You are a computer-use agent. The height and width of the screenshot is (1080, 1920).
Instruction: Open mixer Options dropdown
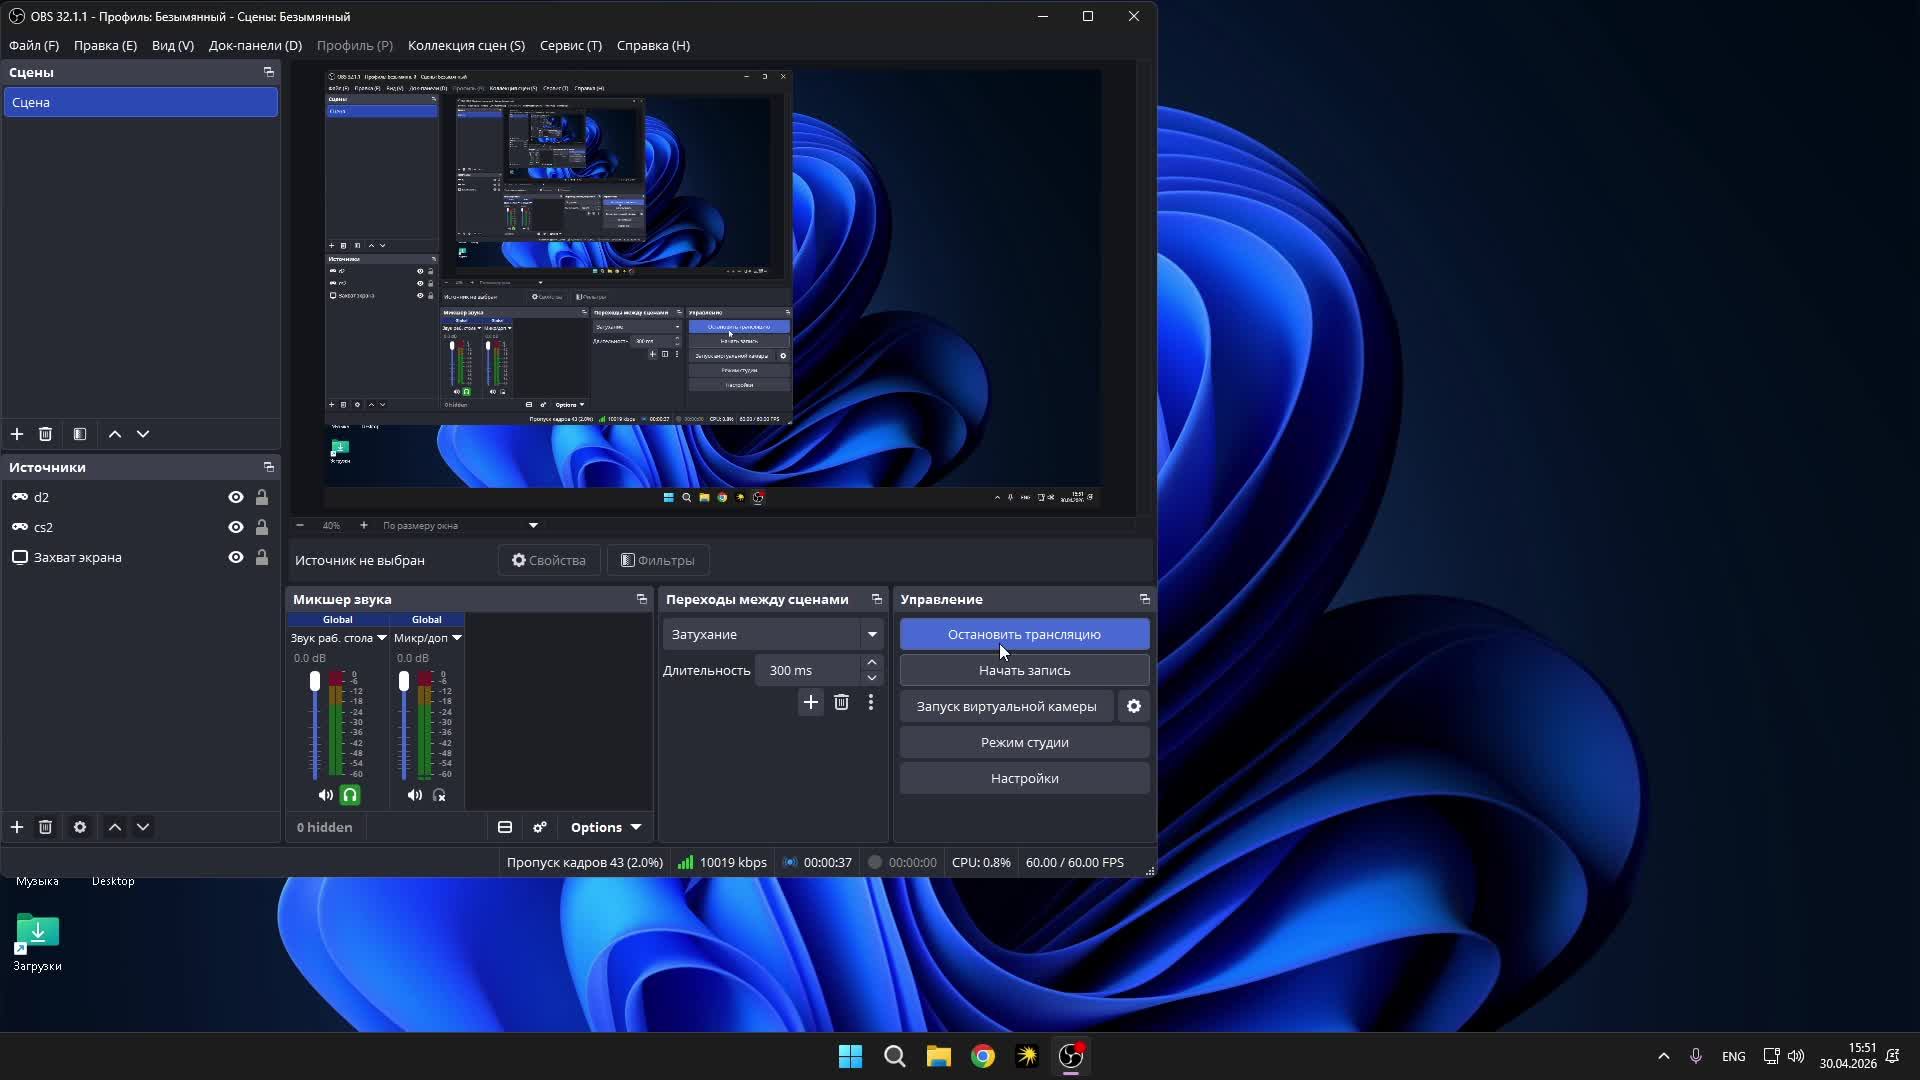pos(605,827)
